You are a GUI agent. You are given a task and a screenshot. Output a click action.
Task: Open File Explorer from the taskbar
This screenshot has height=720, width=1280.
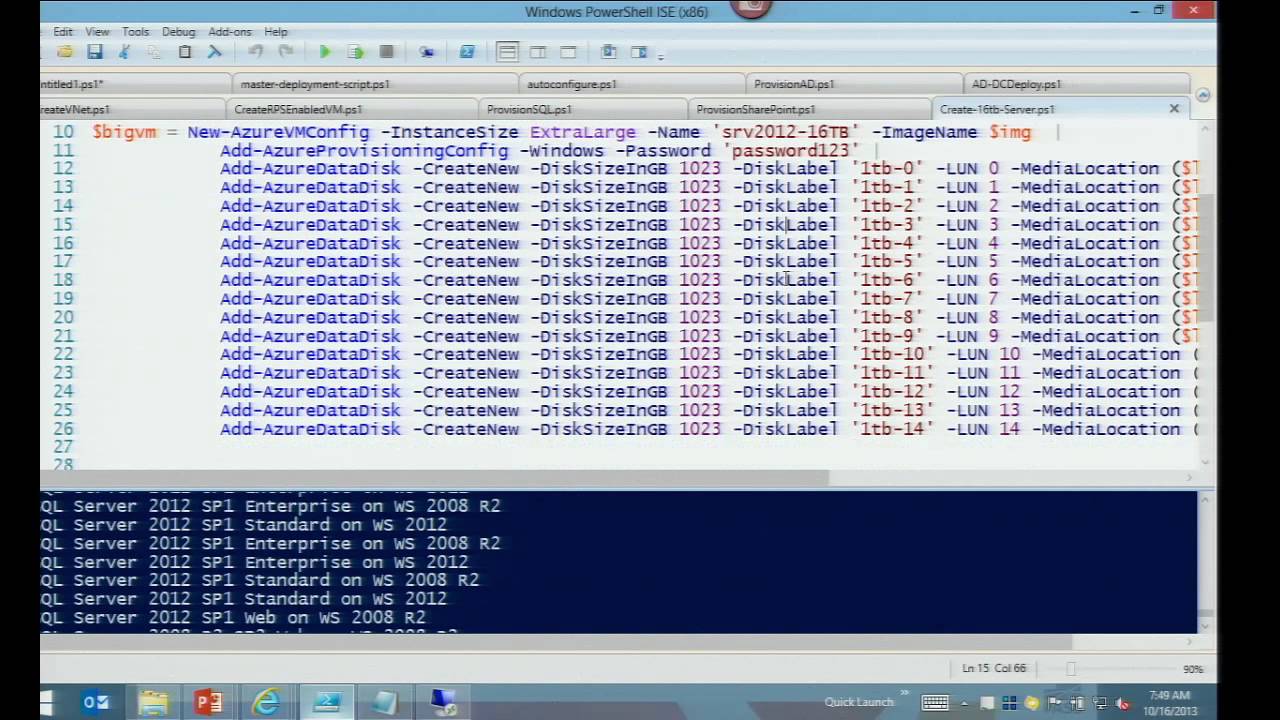tap(153, 703)
